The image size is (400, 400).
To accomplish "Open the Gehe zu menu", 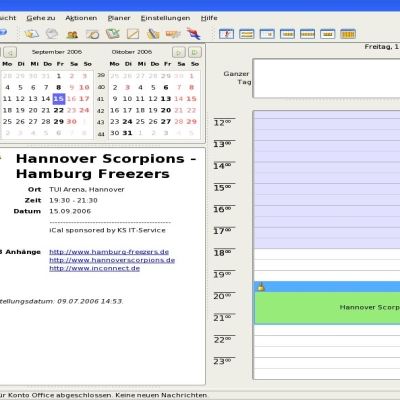I will click(x=41, y=18).
